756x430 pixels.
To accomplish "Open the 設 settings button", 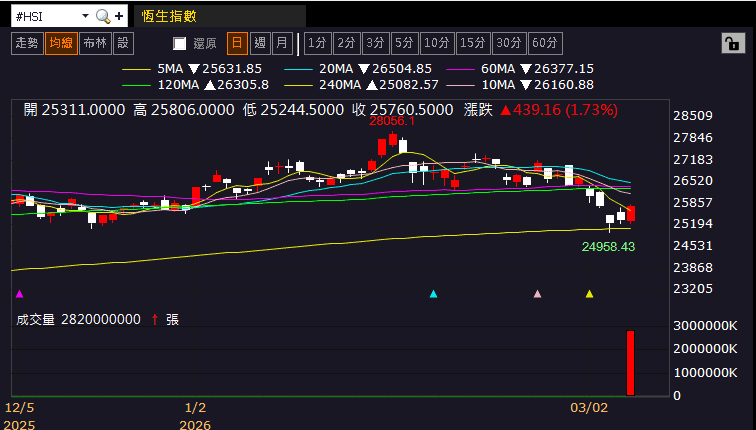I will point(123,43).
